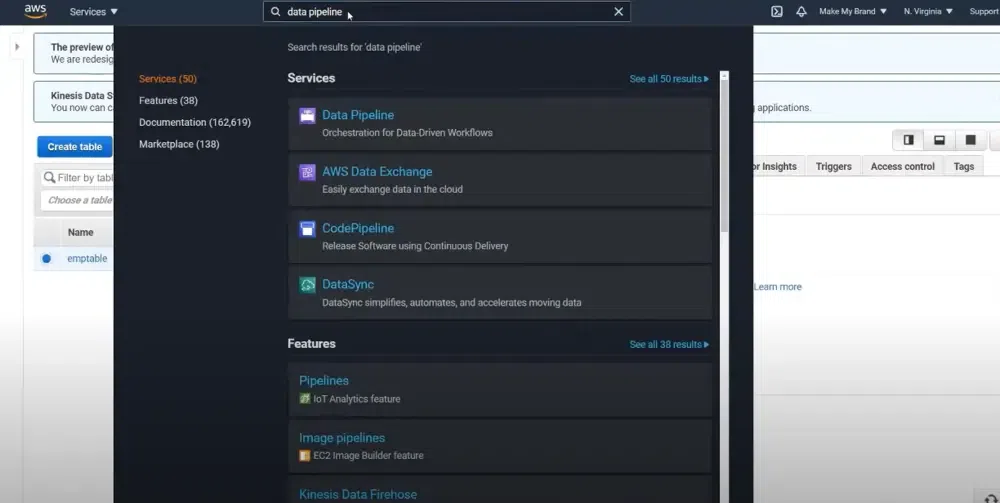
Task: Switch to split side panel view icon
Action: [908, 140]
